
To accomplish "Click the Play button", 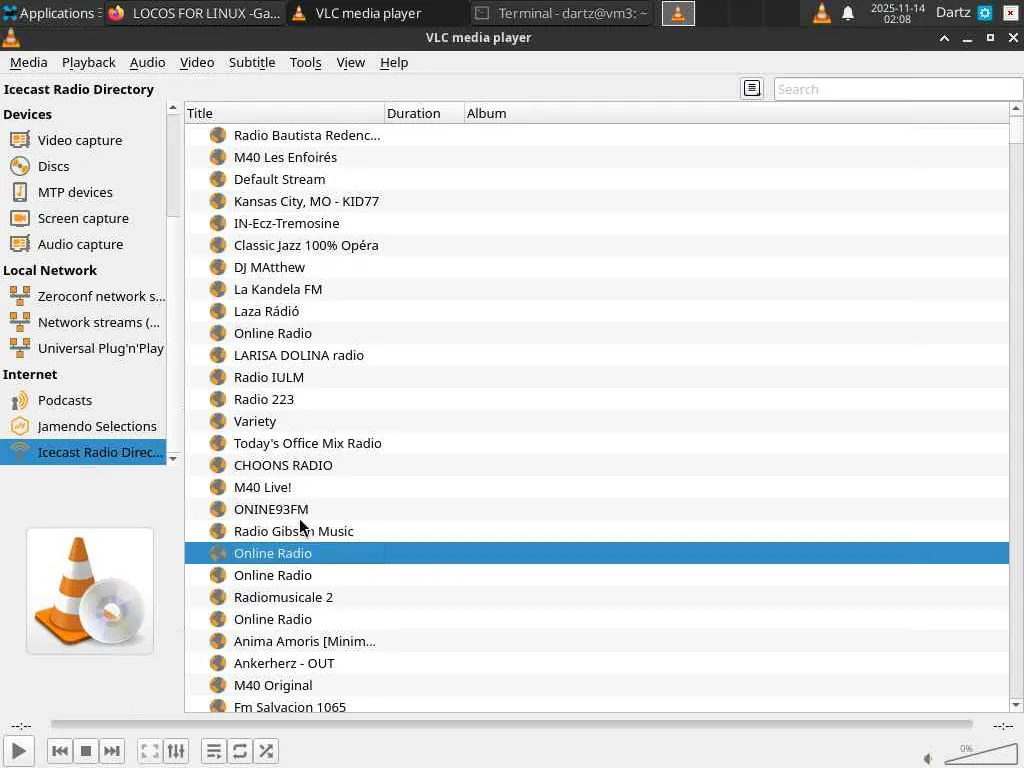I will [19, 751].
